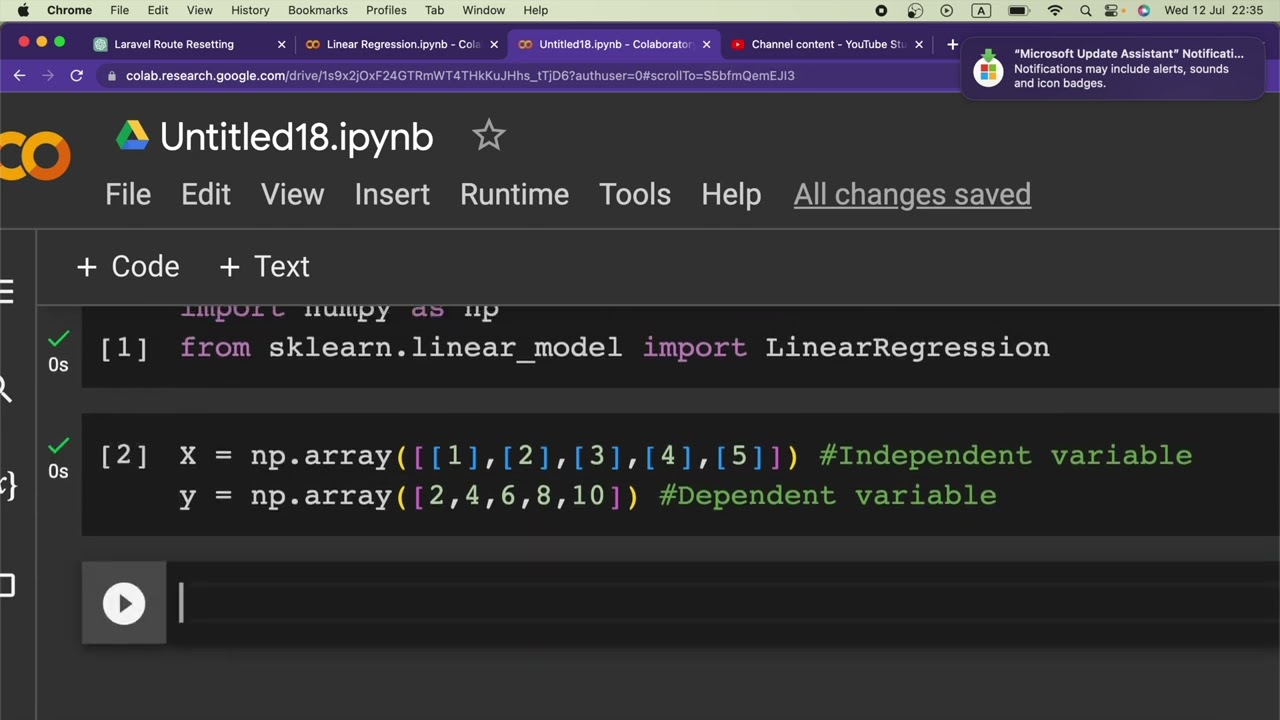Add a new Code cell
The image size is (1280, 720).
click(128, 266)
